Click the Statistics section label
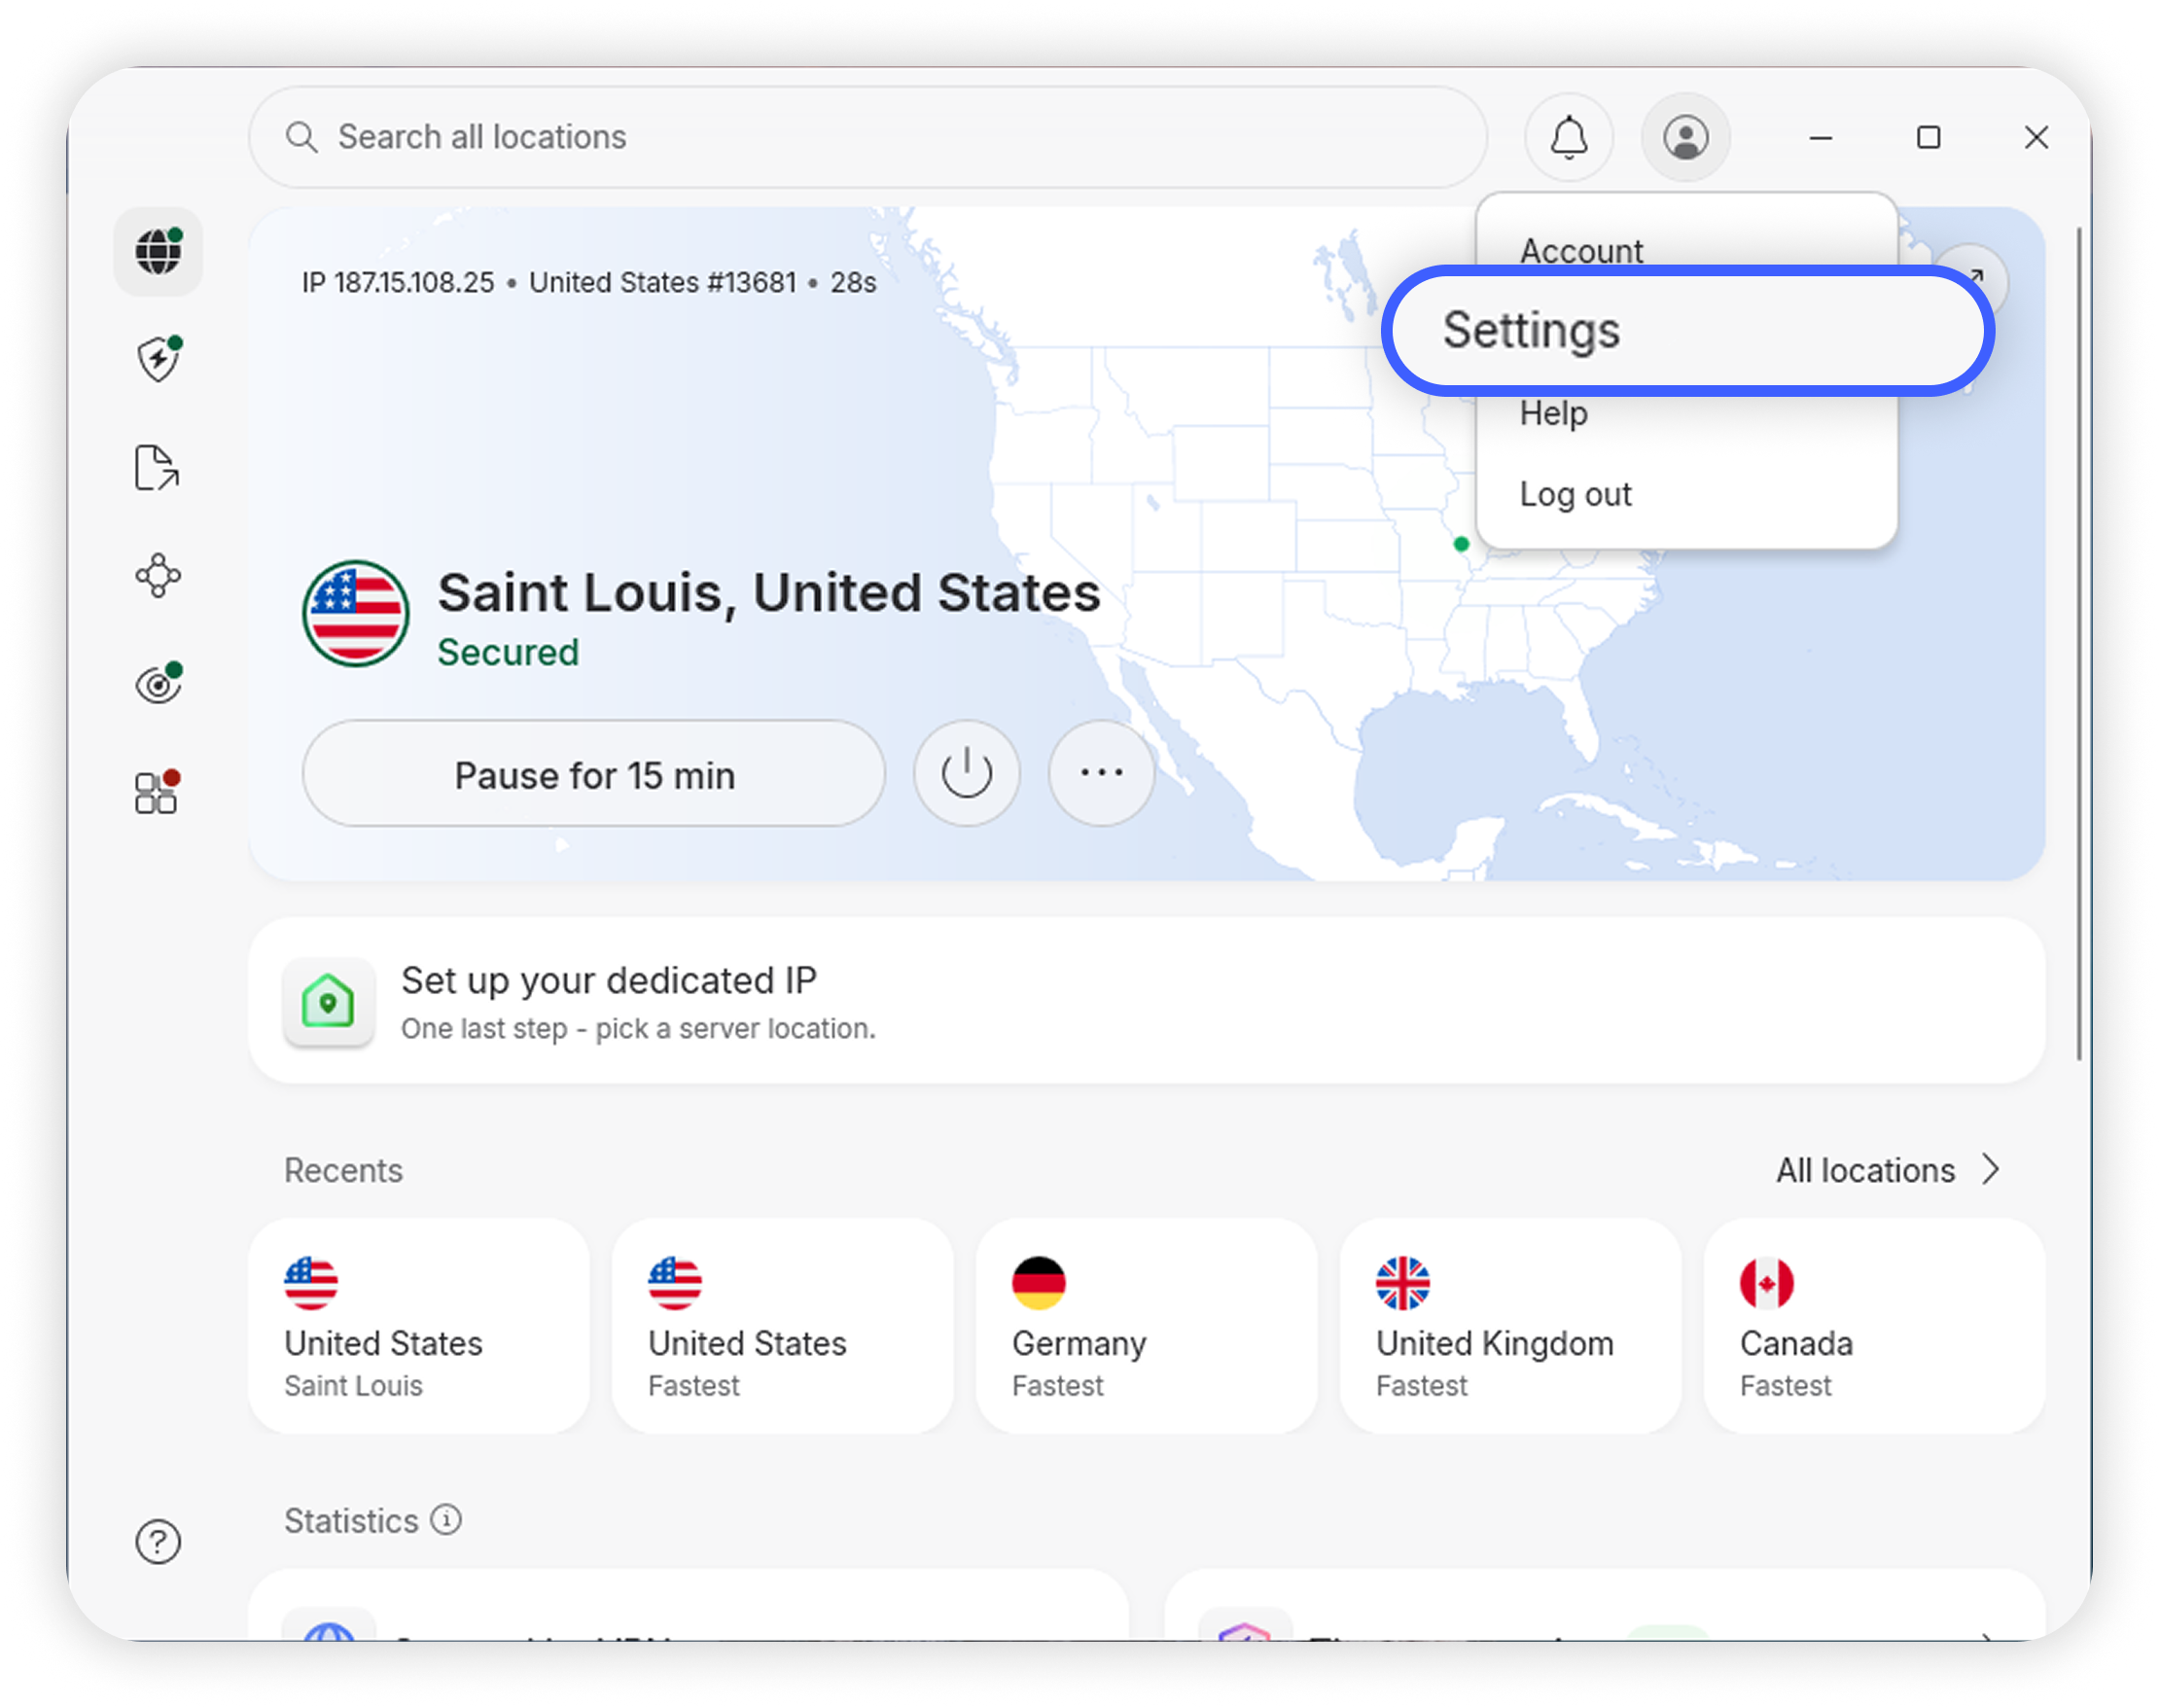This screenshot has height=1708, width=2159. [x=351, y=1520]
